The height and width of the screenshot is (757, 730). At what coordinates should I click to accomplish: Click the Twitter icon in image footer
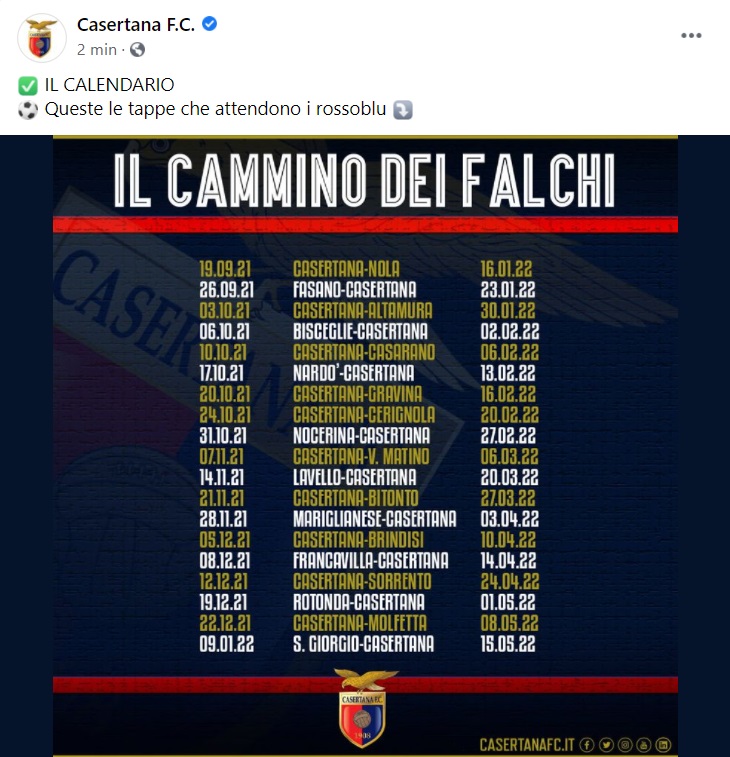click(x=606, y=744)
